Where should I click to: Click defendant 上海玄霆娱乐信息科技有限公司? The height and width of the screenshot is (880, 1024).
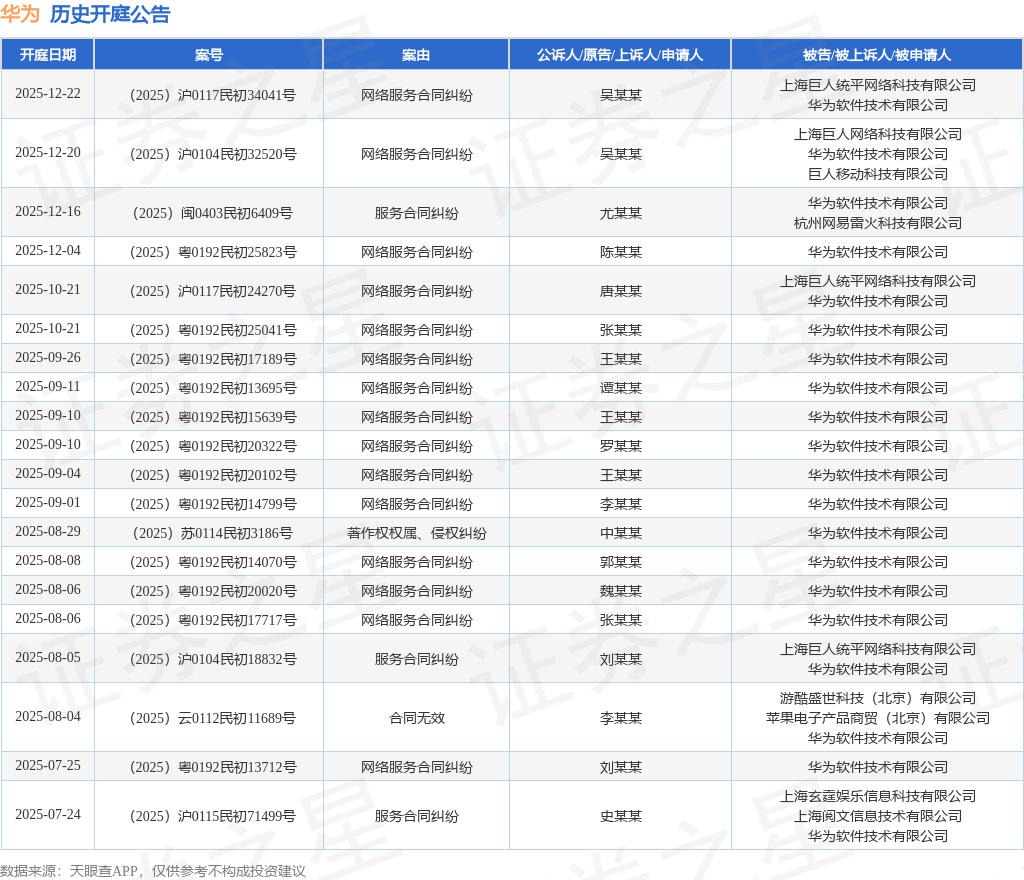878,796
